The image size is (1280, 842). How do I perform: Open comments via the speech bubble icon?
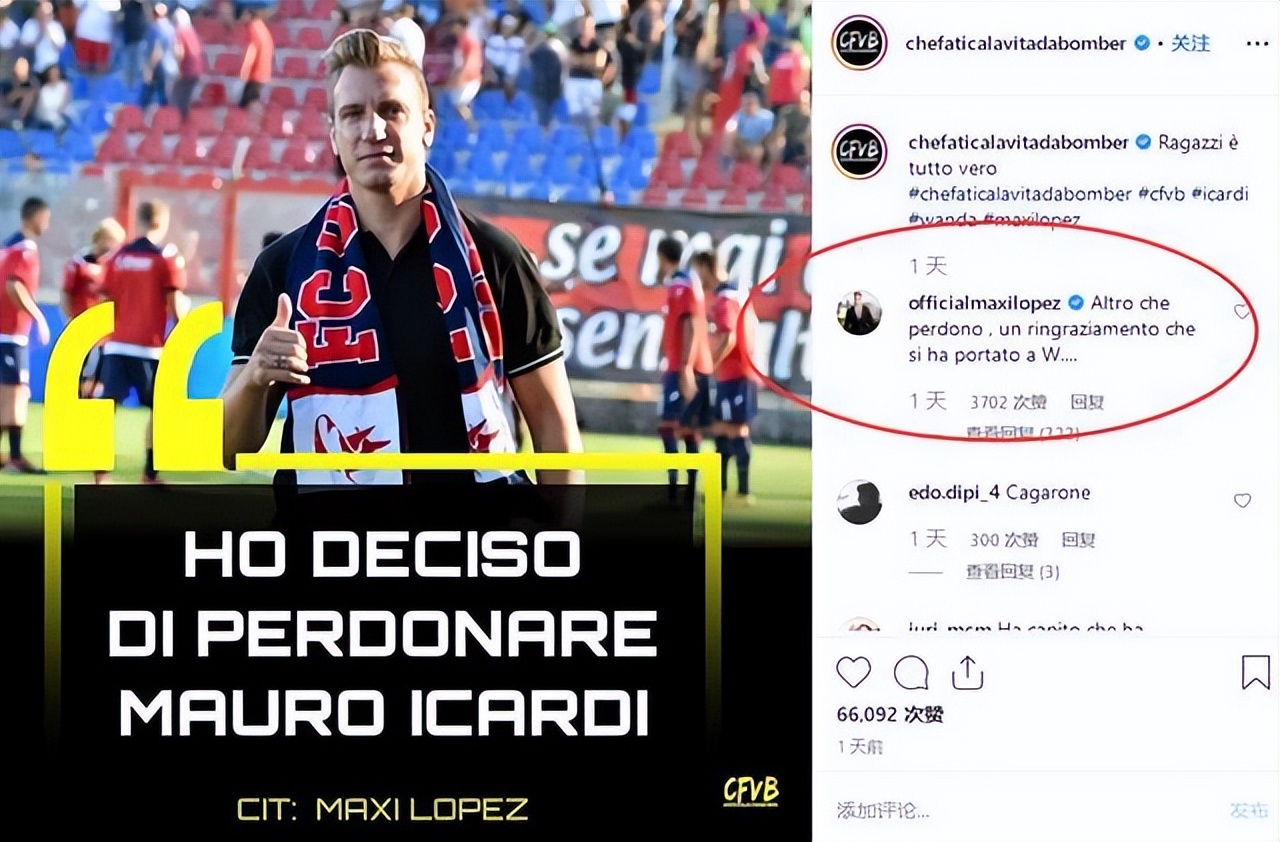[x=910, y=673]
